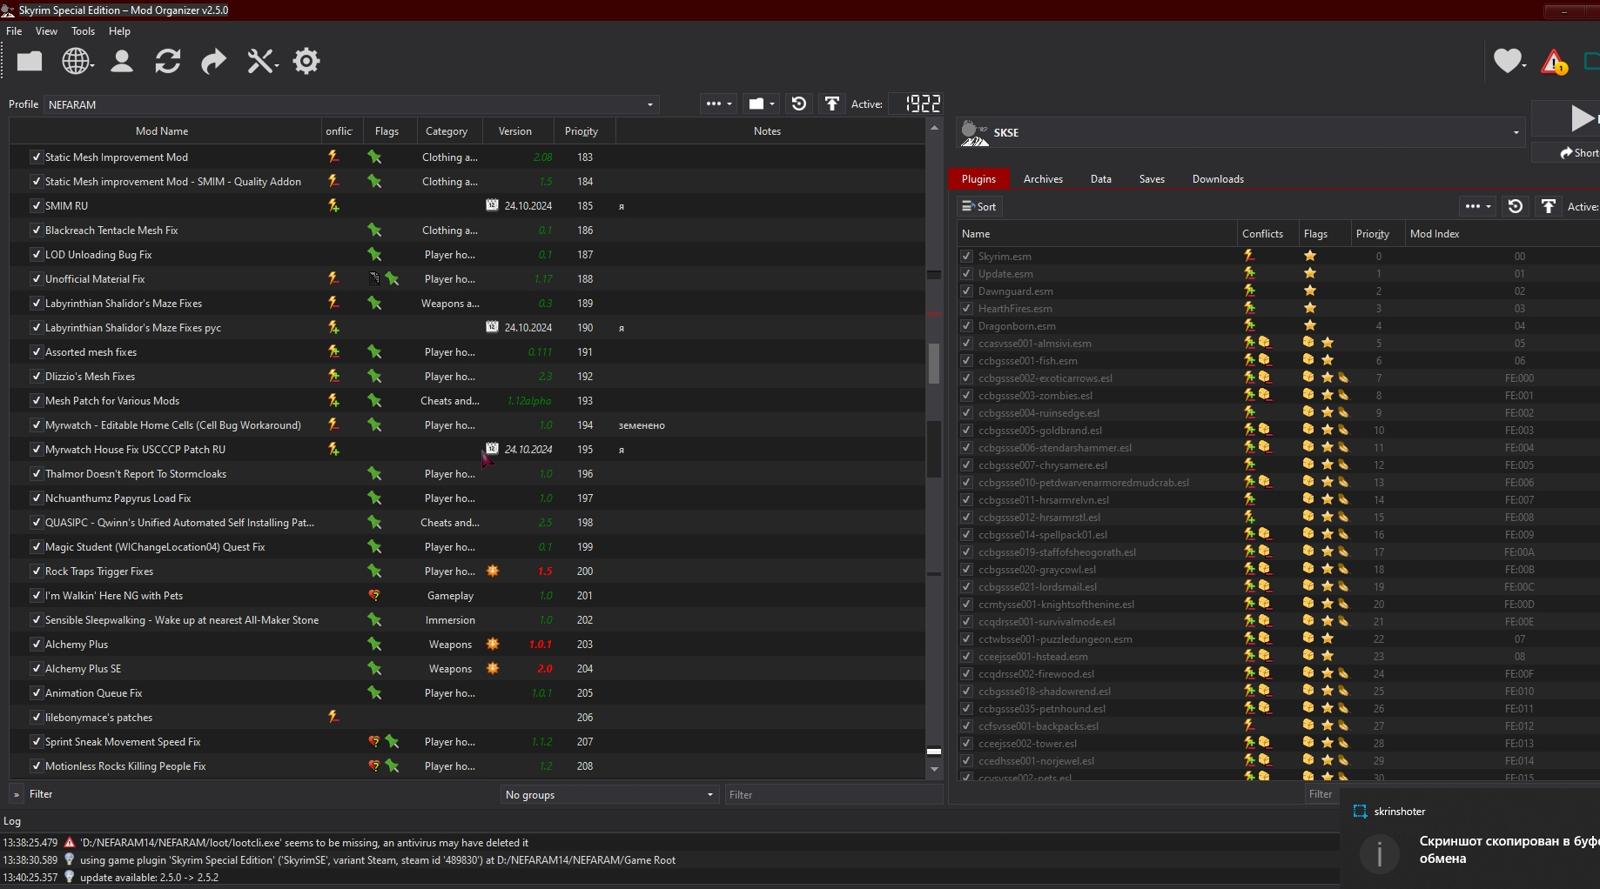Image resolution: width=1600 pixels, height=889 pixels.
Task: Click the plugin list restore backup icon
Action: point(1515,206)
